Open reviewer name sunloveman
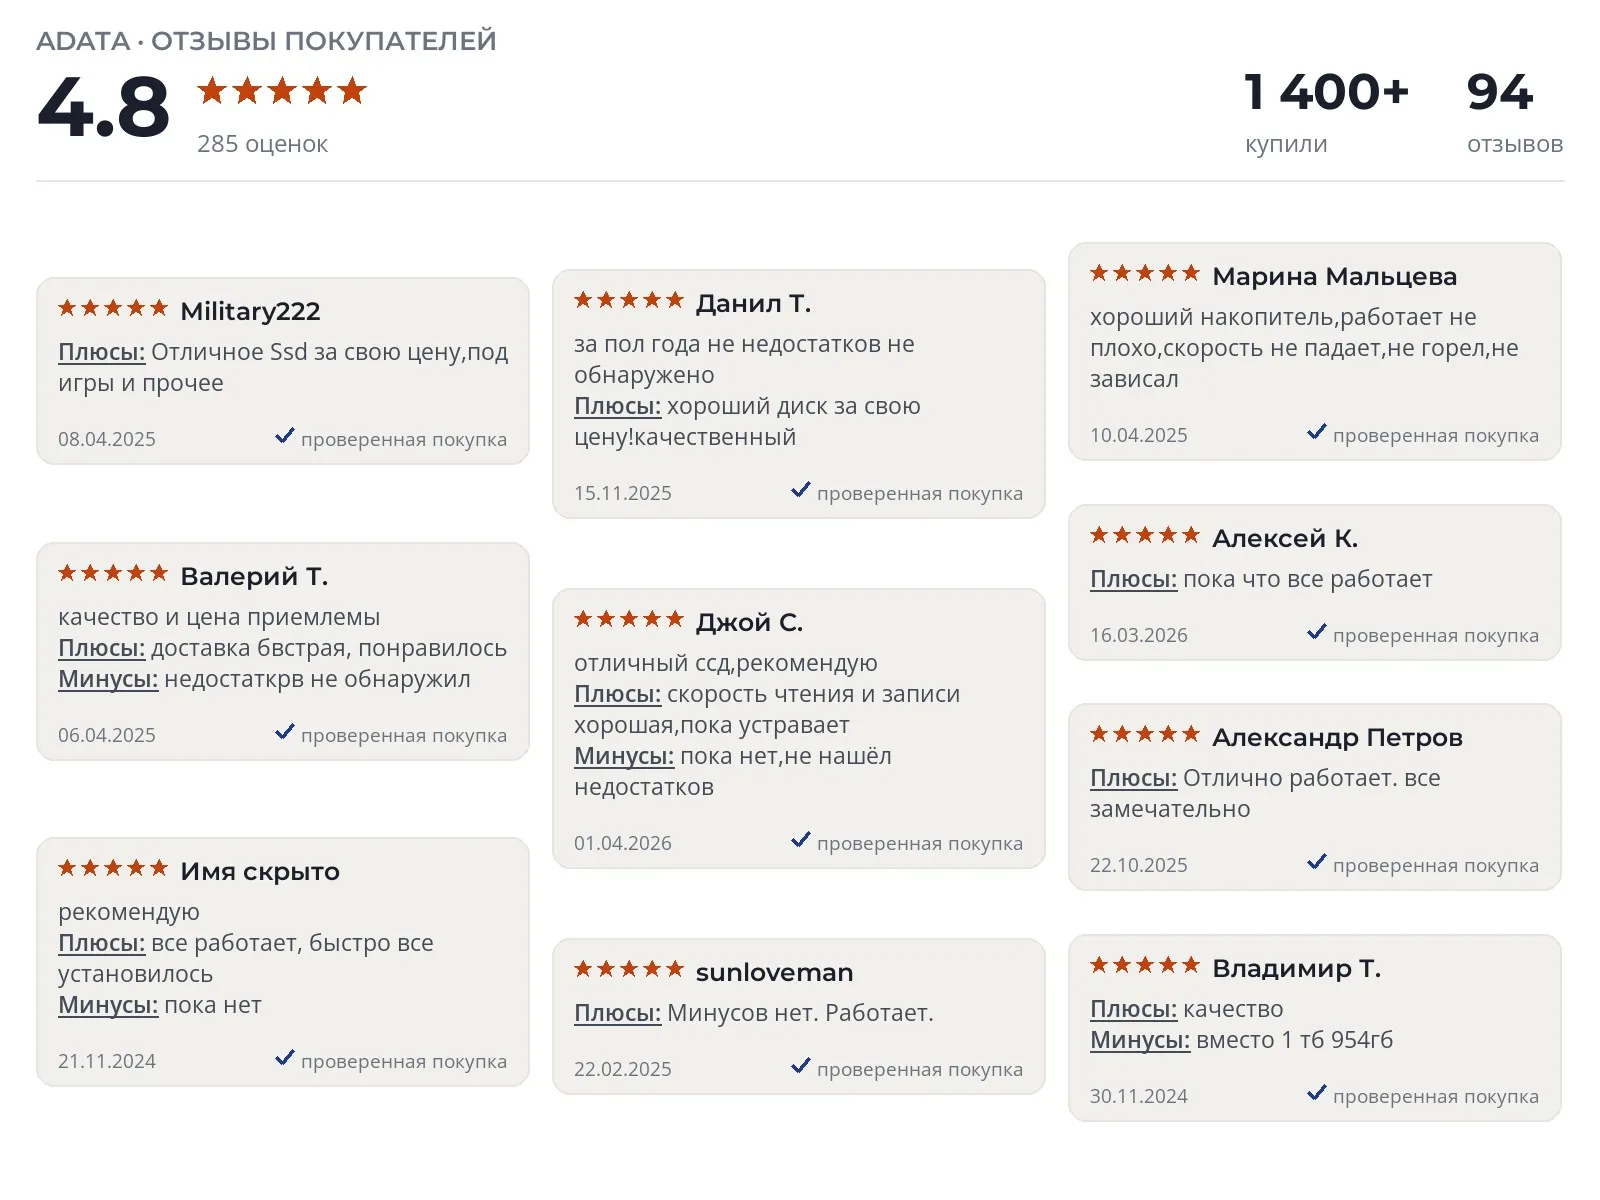The image size is (1600, 1200). click(774, 973)
